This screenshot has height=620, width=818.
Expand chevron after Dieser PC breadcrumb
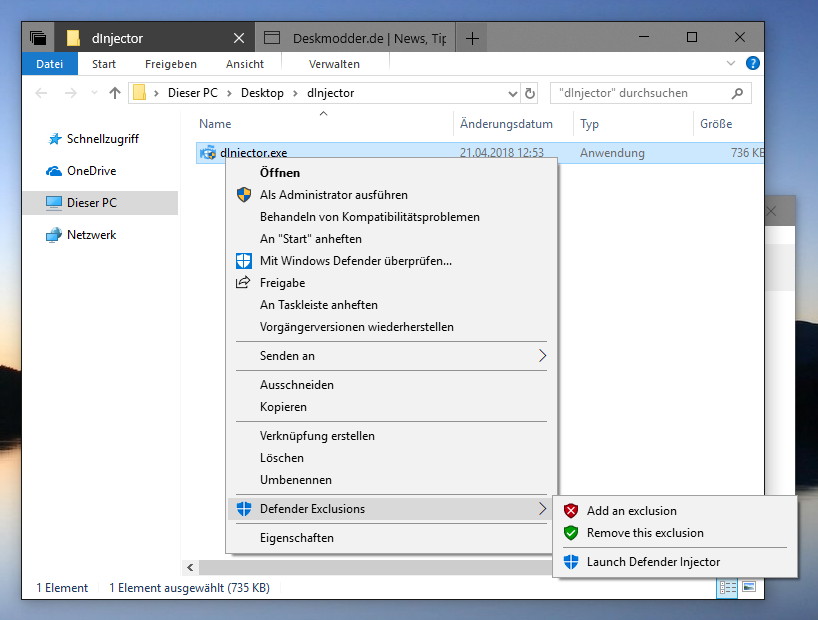(x=229, y=93)
